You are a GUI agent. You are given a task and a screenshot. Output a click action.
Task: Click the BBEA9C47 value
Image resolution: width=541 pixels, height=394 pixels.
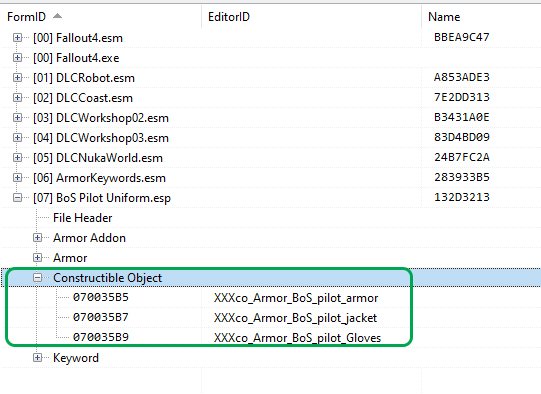point(462,37)
